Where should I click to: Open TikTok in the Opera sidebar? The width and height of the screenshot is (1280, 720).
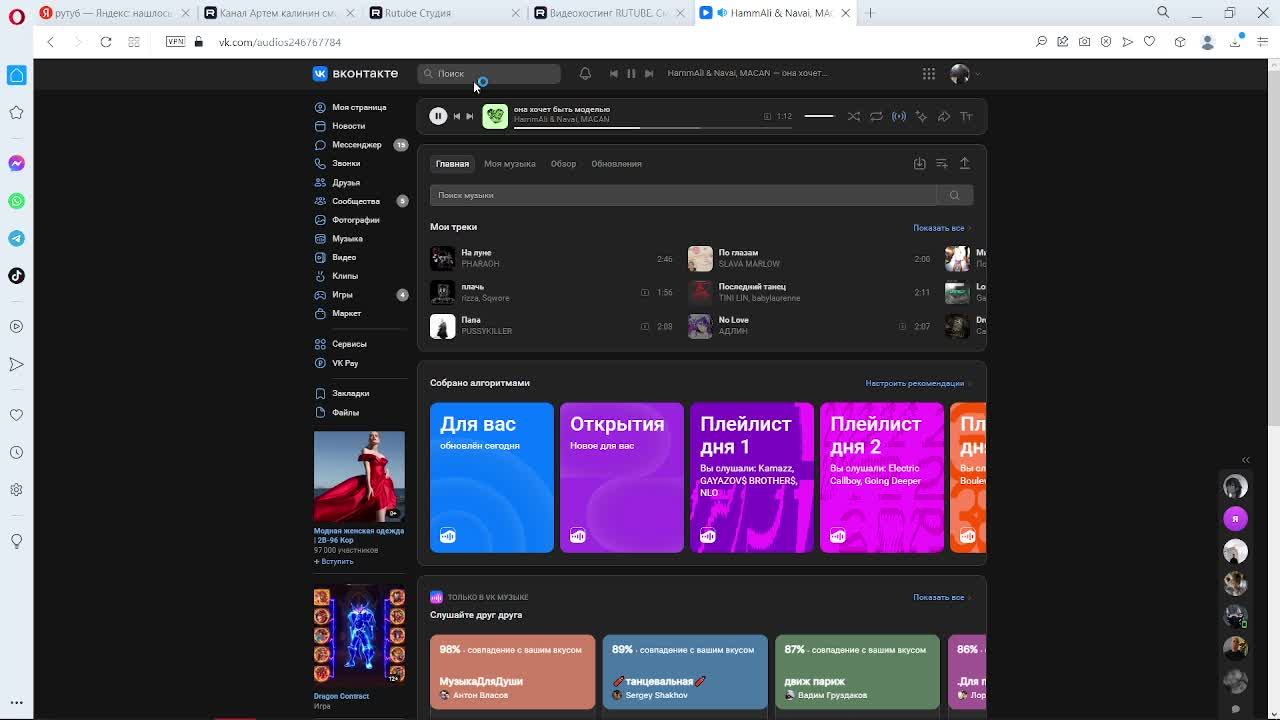16,276
